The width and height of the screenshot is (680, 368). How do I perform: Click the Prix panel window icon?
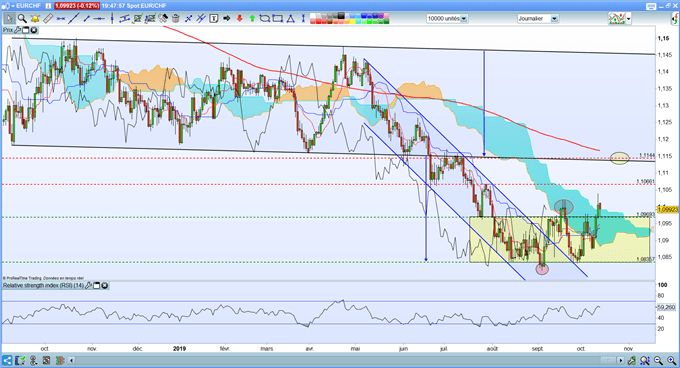click(26, 30)
